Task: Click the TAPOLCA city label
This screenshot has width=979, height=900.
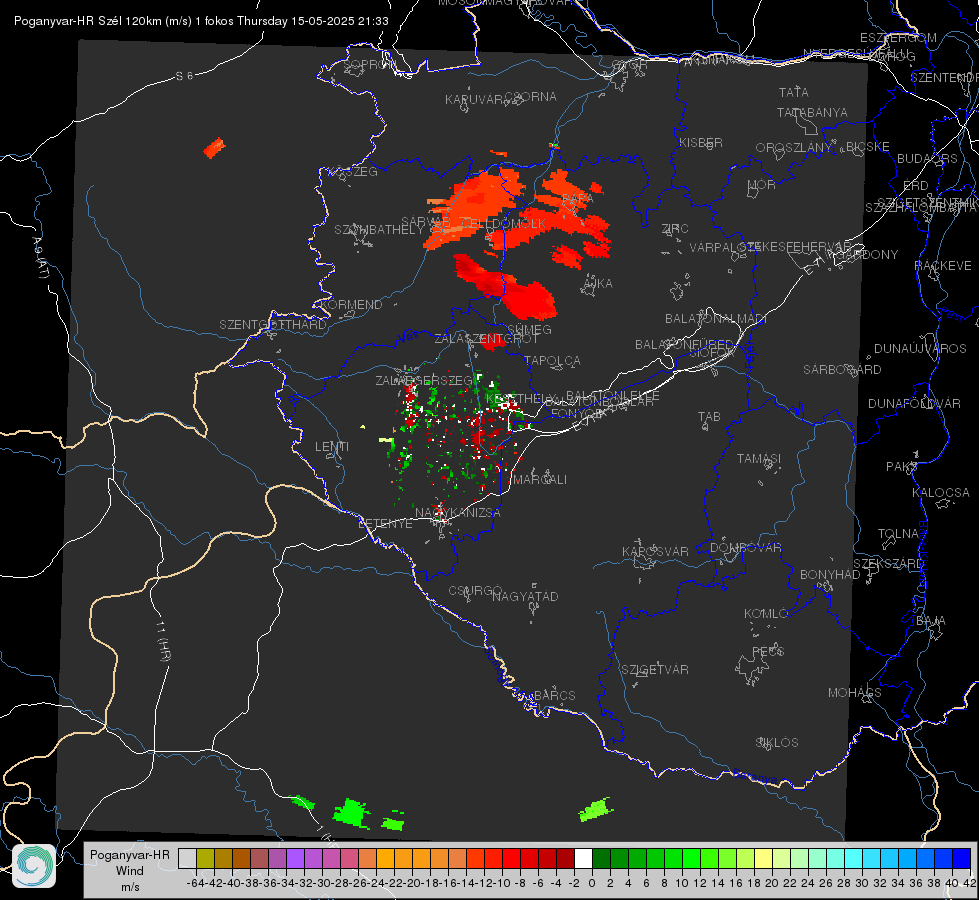Action: pyautogui.click(x=553, y=360)
